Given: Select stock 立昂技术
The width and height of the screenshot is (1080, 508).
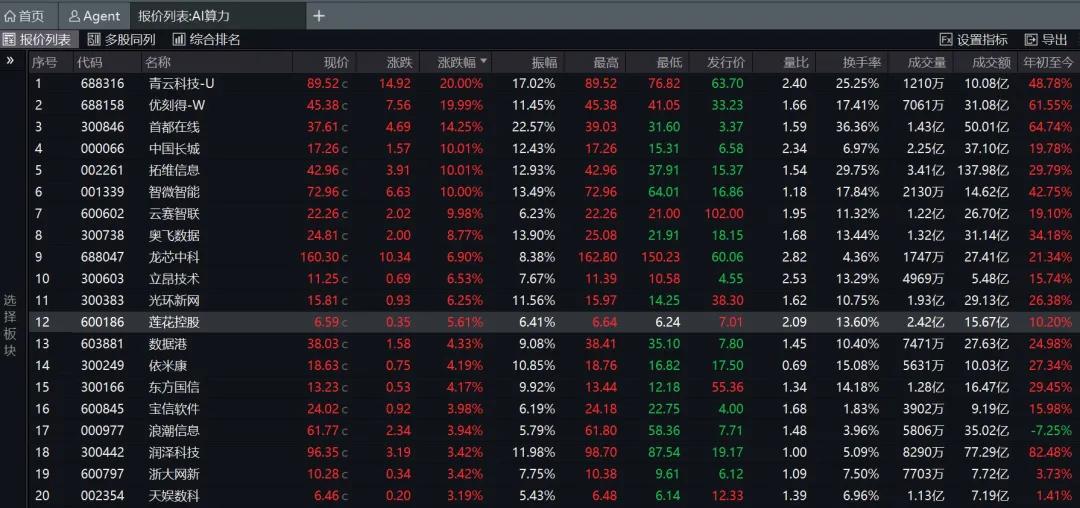Looking at the screenshot, I should click(174, 279).
